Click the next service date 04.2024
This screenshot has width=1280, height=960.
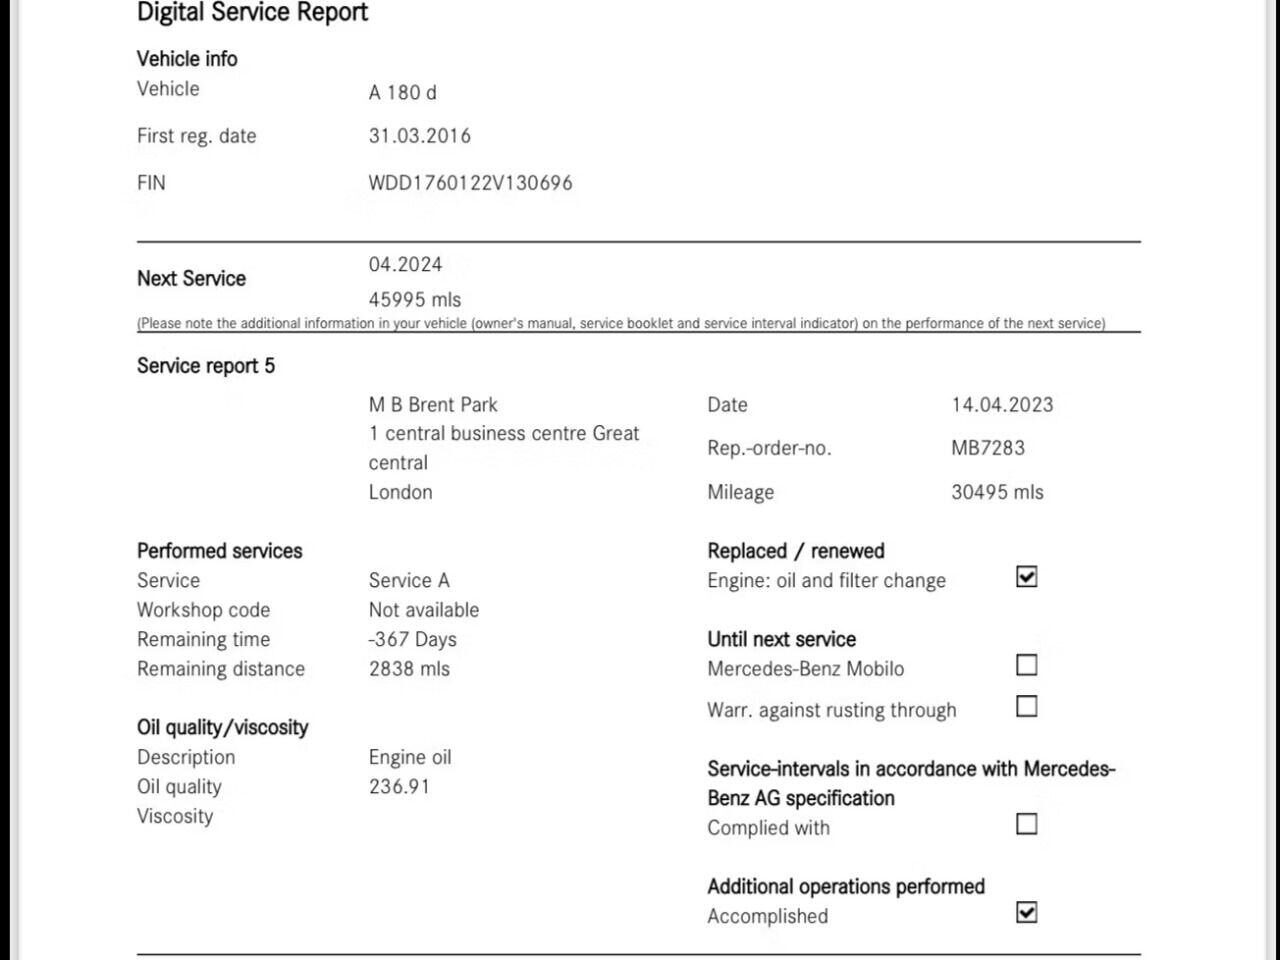(405, 265)
